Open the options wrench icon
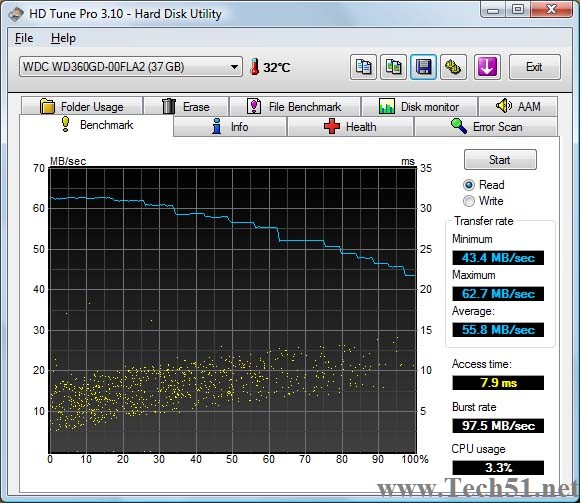This screenshot has height=503, width=580. (453, 67)
